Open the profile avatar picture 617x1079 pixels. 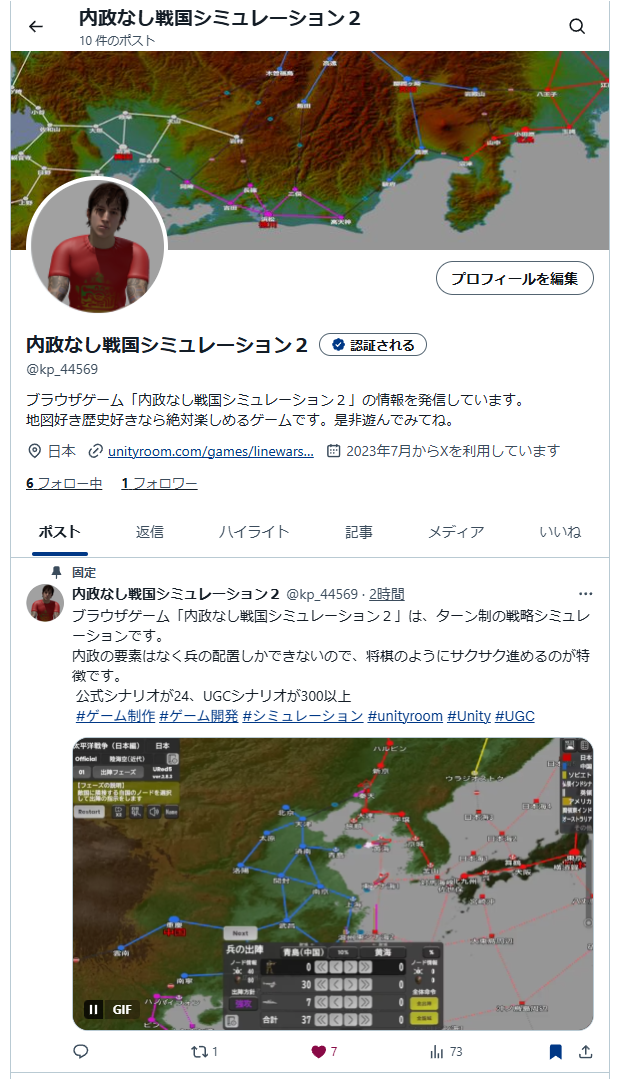(x=97, y=245)
